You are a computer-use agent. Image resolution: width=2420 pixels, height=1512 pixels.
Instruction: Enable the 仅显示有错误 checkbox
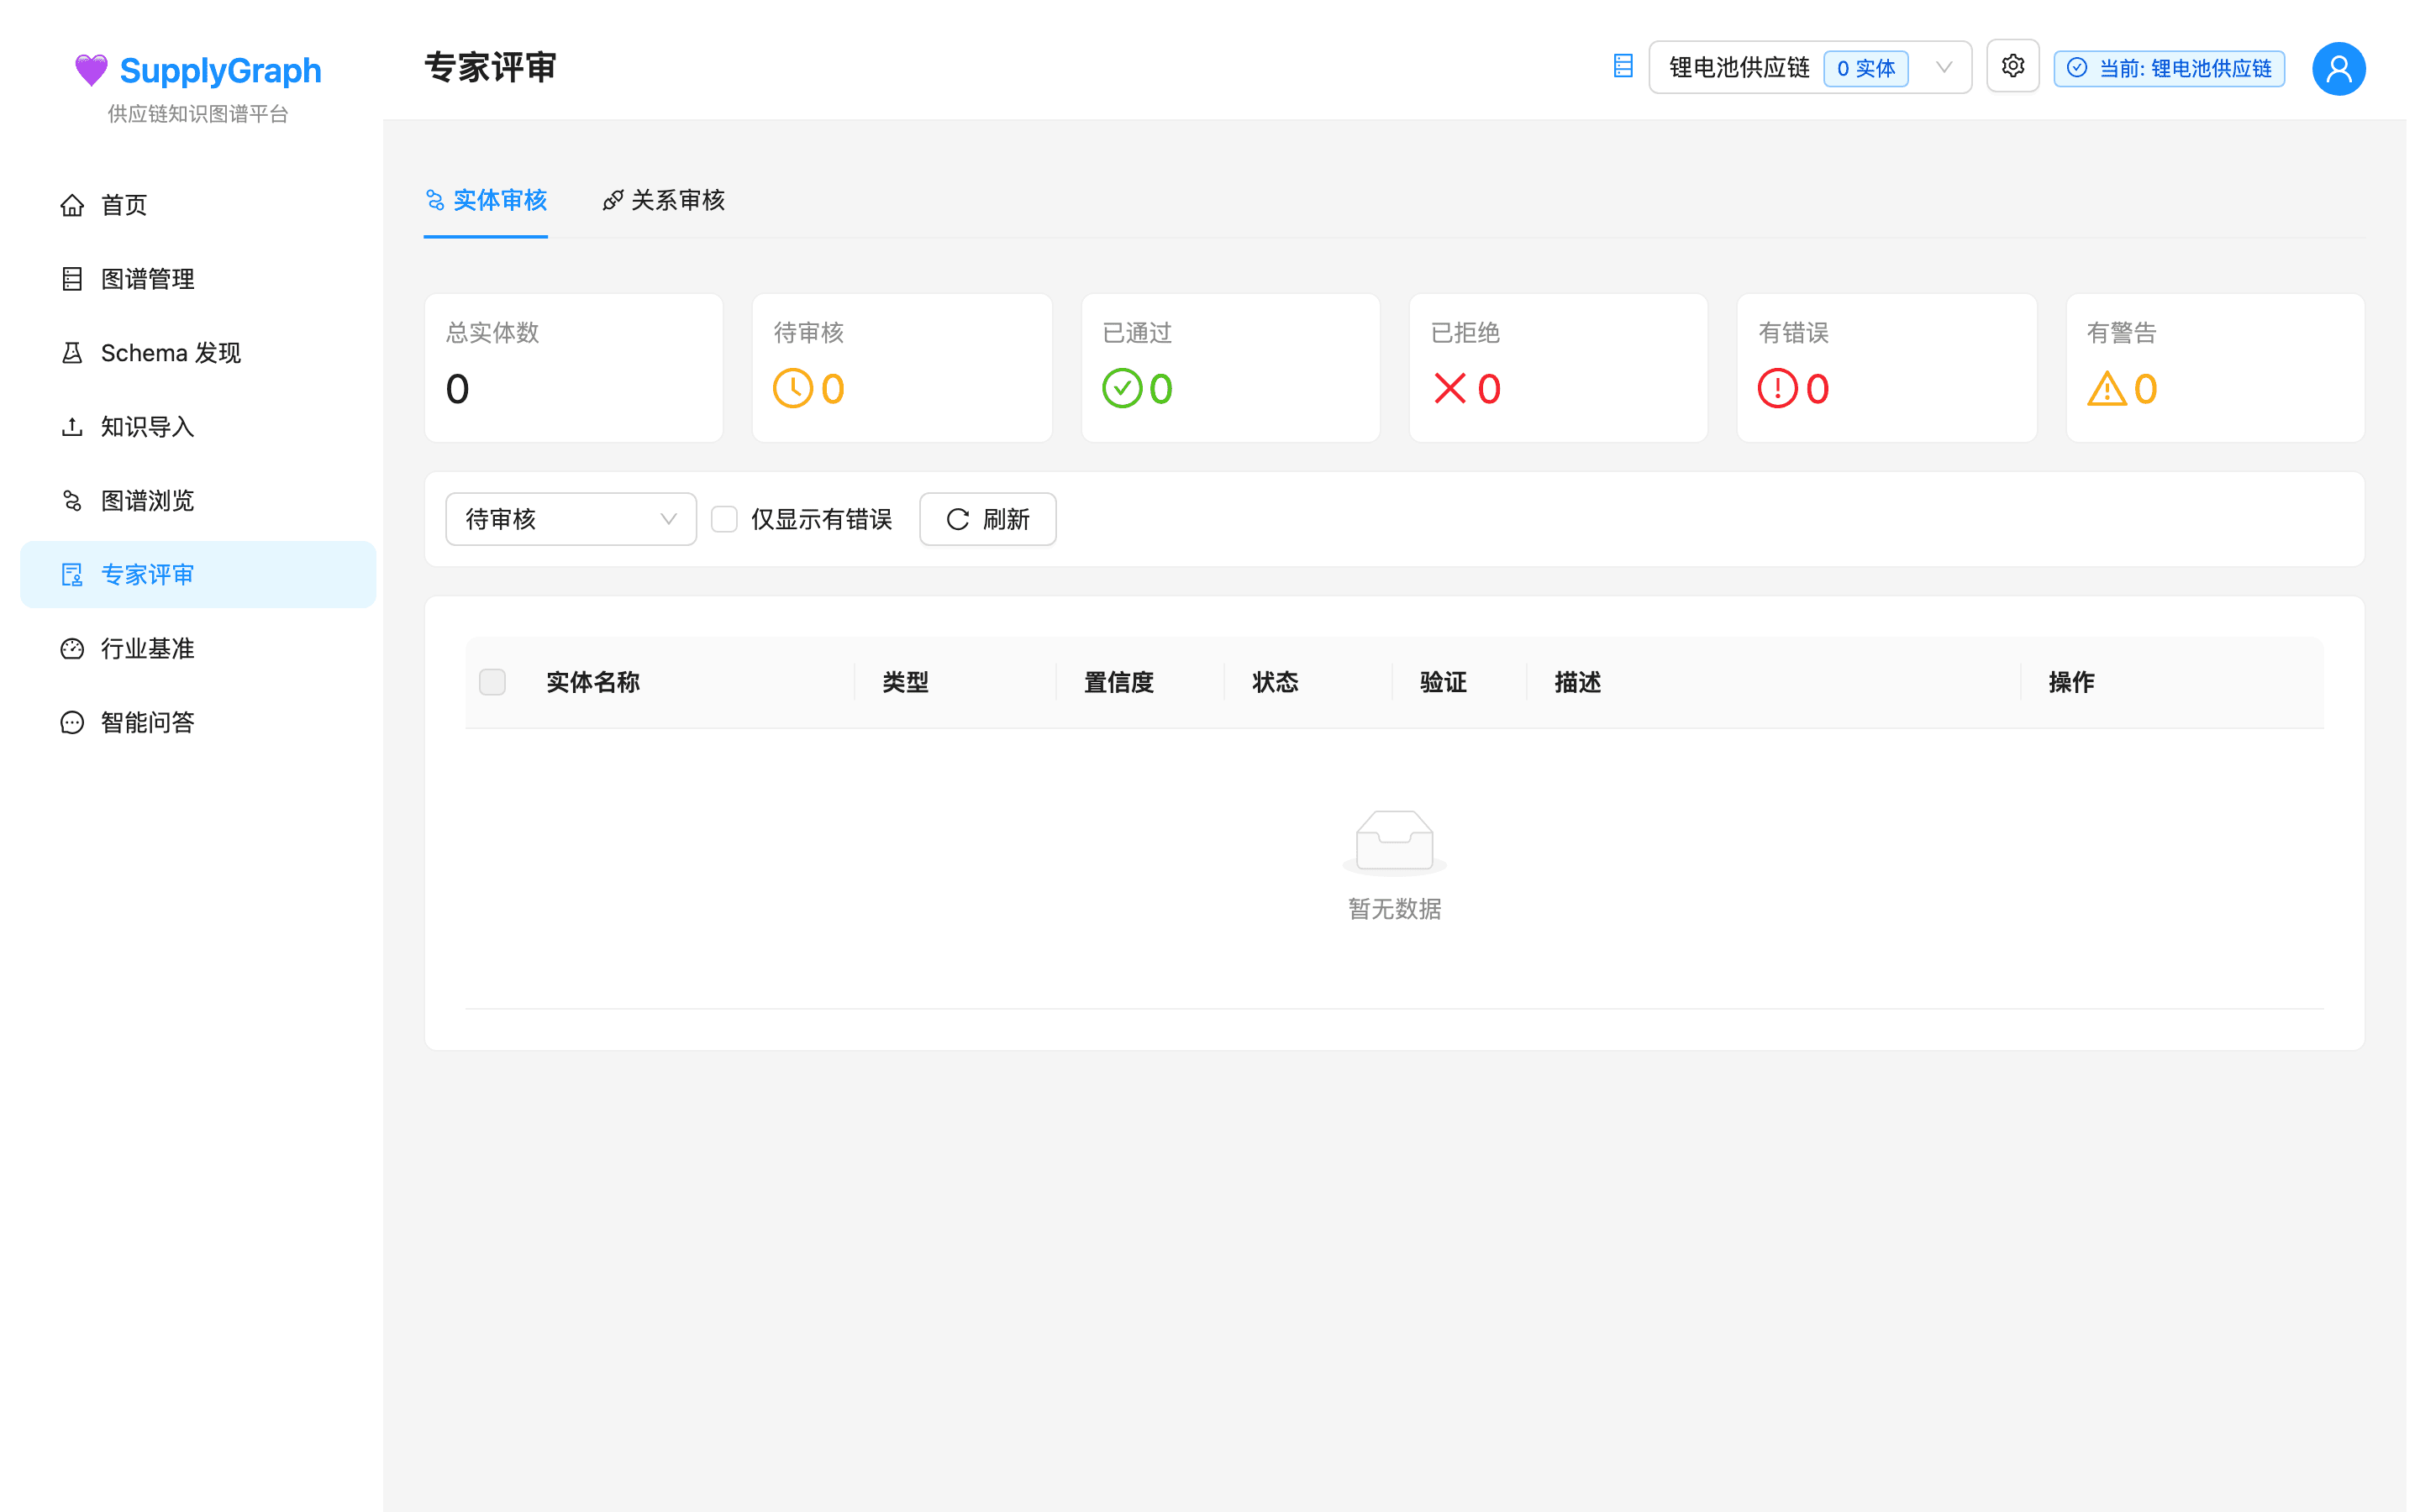[724, 519]
